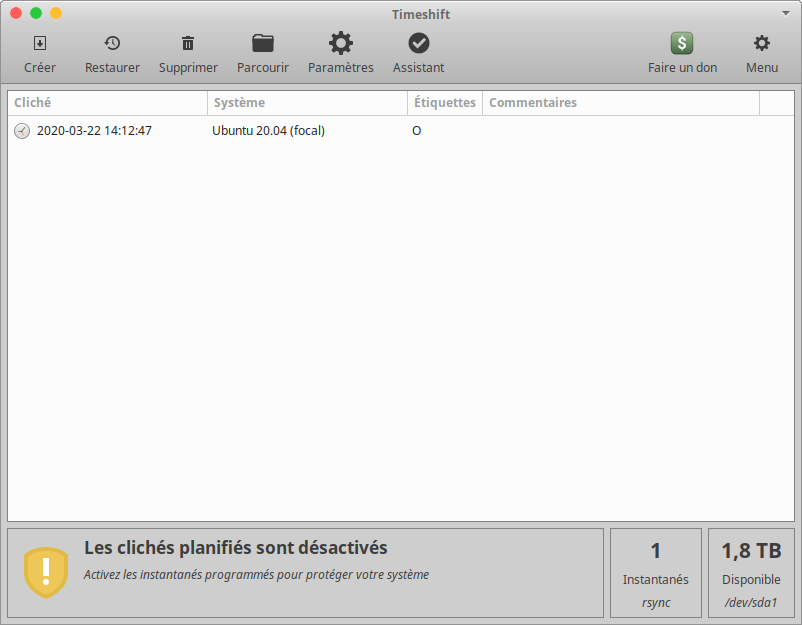Open Restaurer to restore a snapshot

(x=112, y=44)
